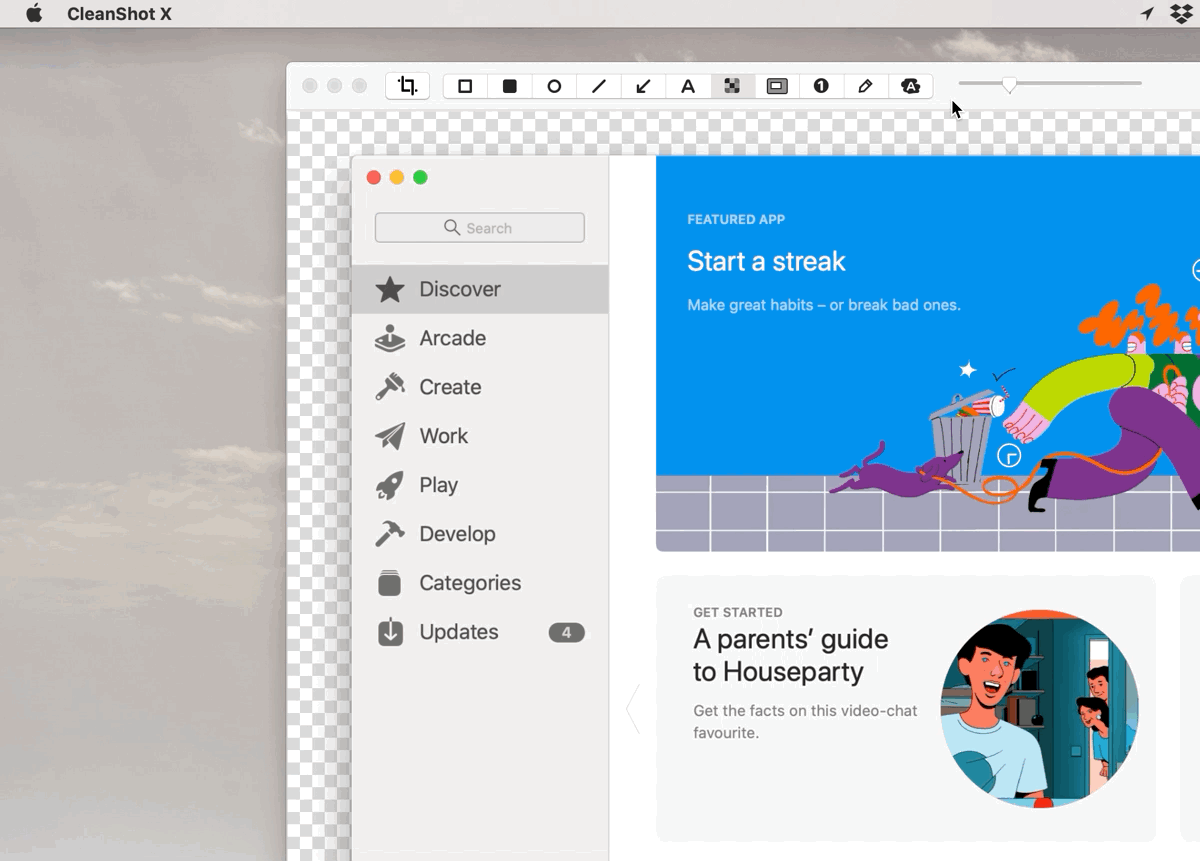Enable the numbered step annotation mode
The width and height of the screenshot is (1200, 861).
click(820, 86)
